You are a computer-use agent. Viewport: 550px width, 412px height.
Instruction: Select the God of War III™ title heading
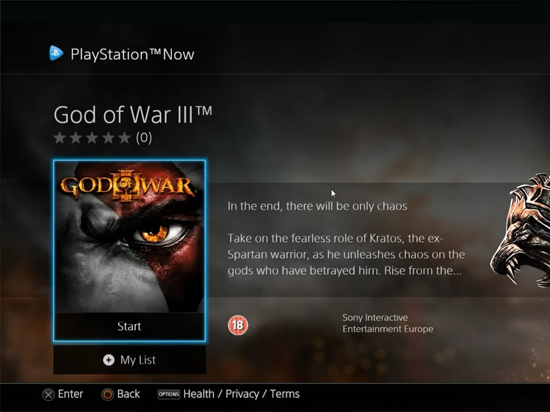pos(133,115)
